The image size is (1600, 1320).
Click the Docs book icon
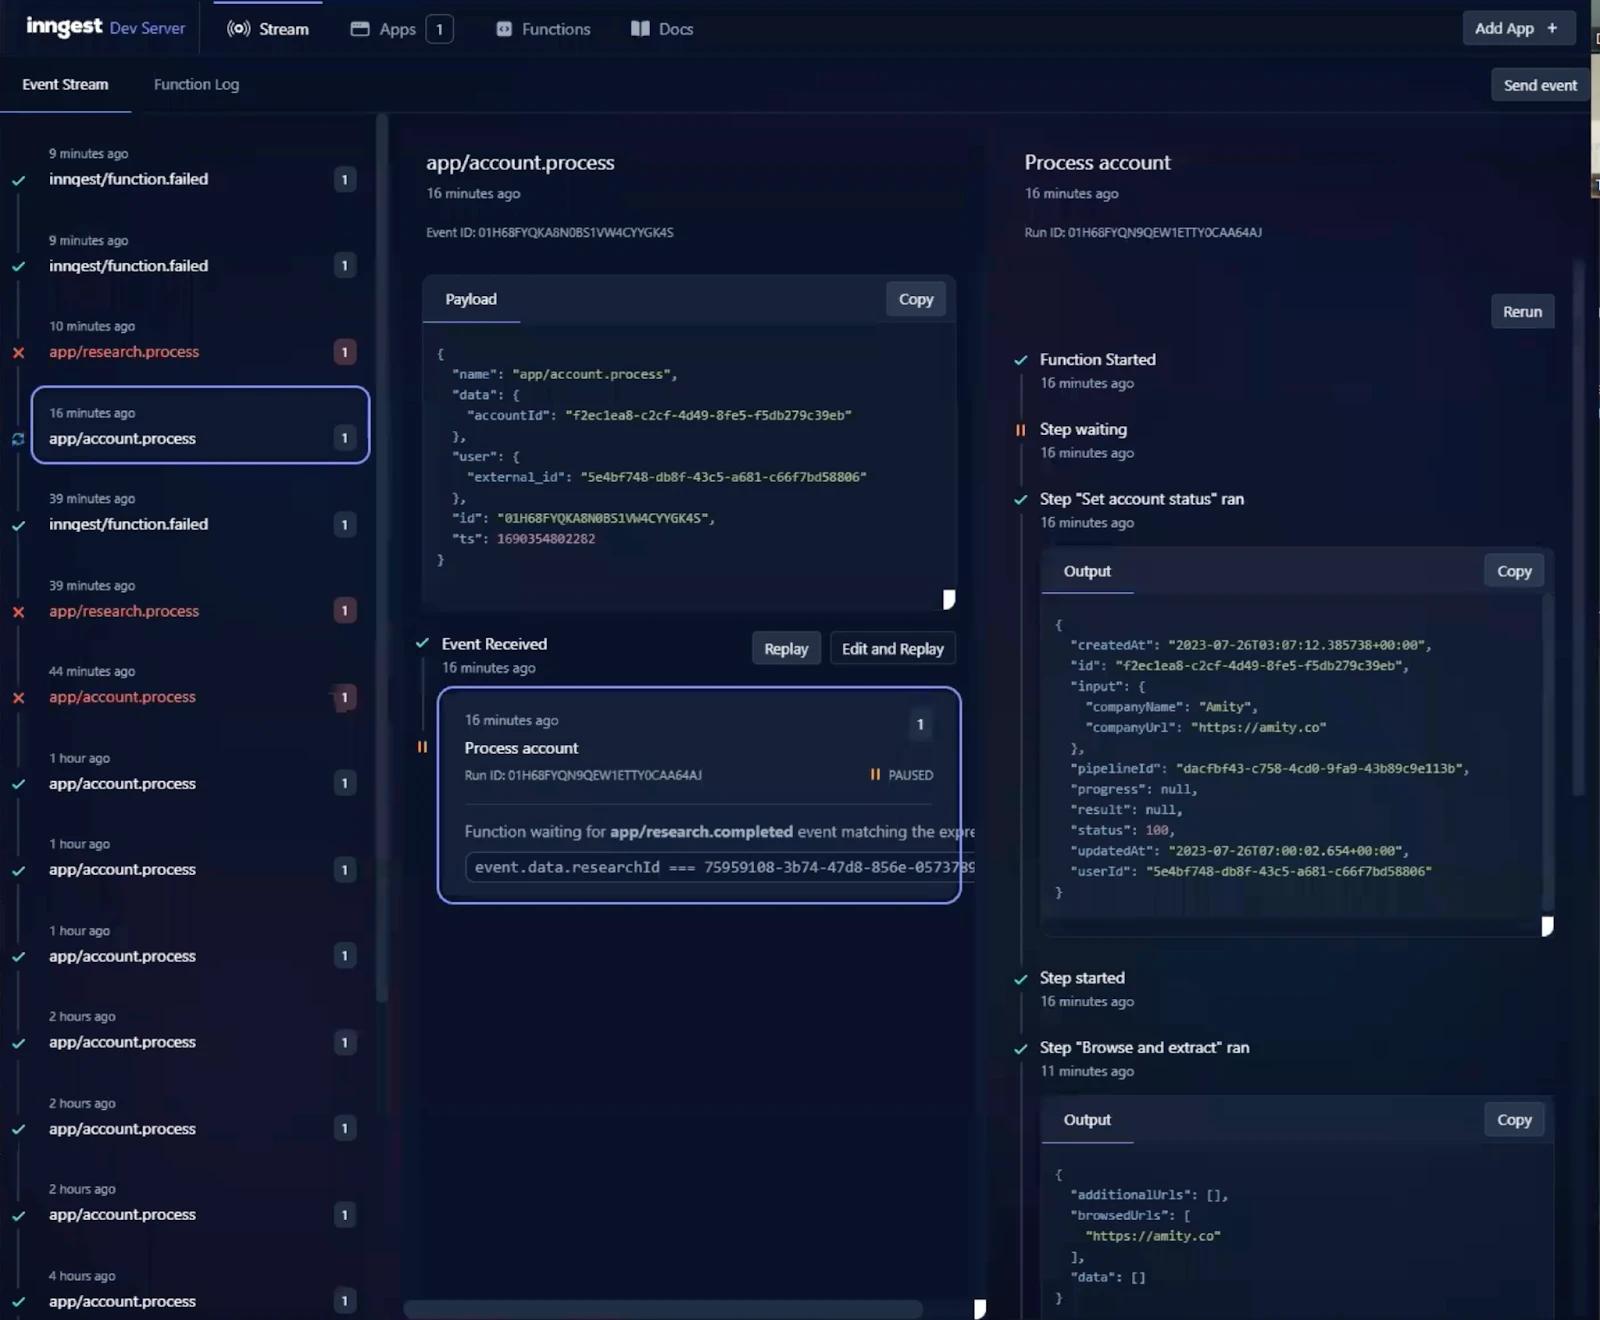point(640,29)
